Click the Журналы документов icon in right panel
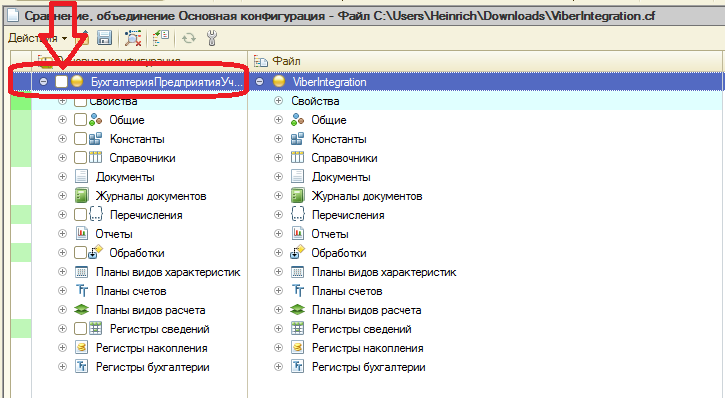The image size is (725, 398). click(298, 196)
